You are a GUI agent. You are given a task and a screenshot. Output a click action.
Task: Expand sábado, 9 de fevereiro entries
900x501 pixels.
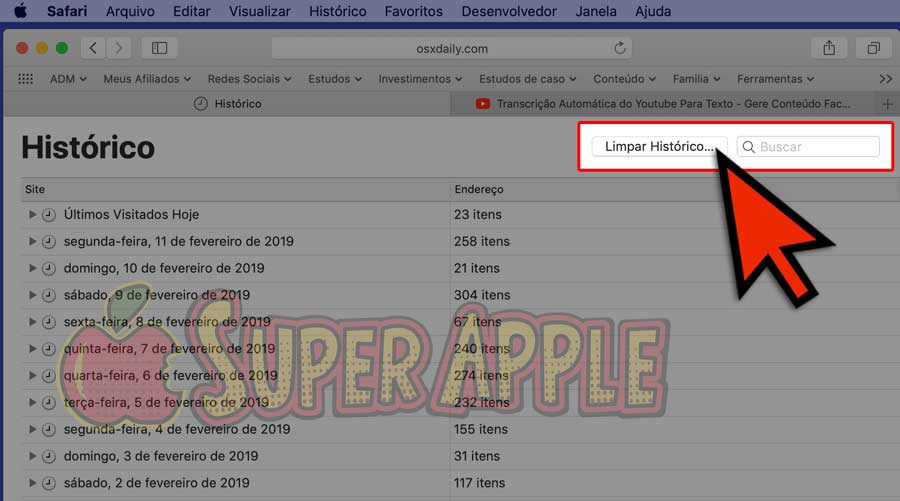(33, 295)
